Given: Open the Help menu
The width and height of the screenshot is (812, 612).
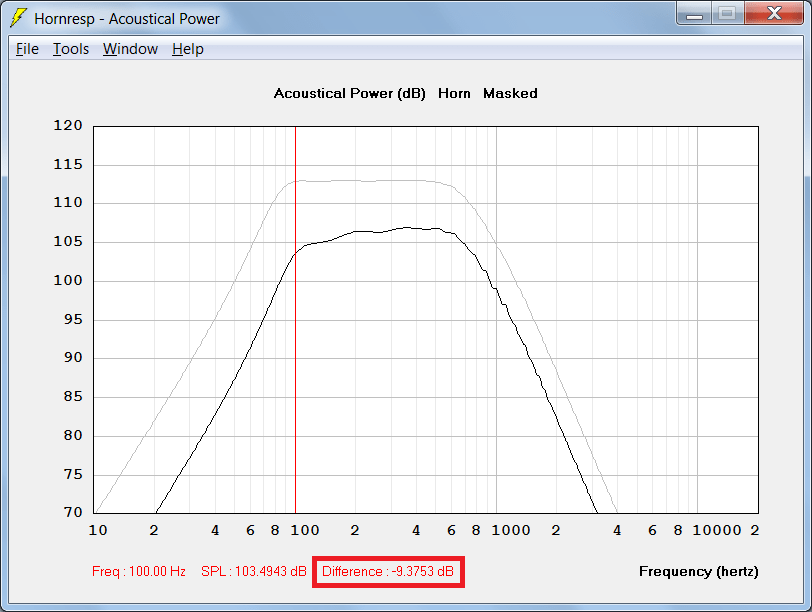Looking at the screenshot, I should (188, 49).
